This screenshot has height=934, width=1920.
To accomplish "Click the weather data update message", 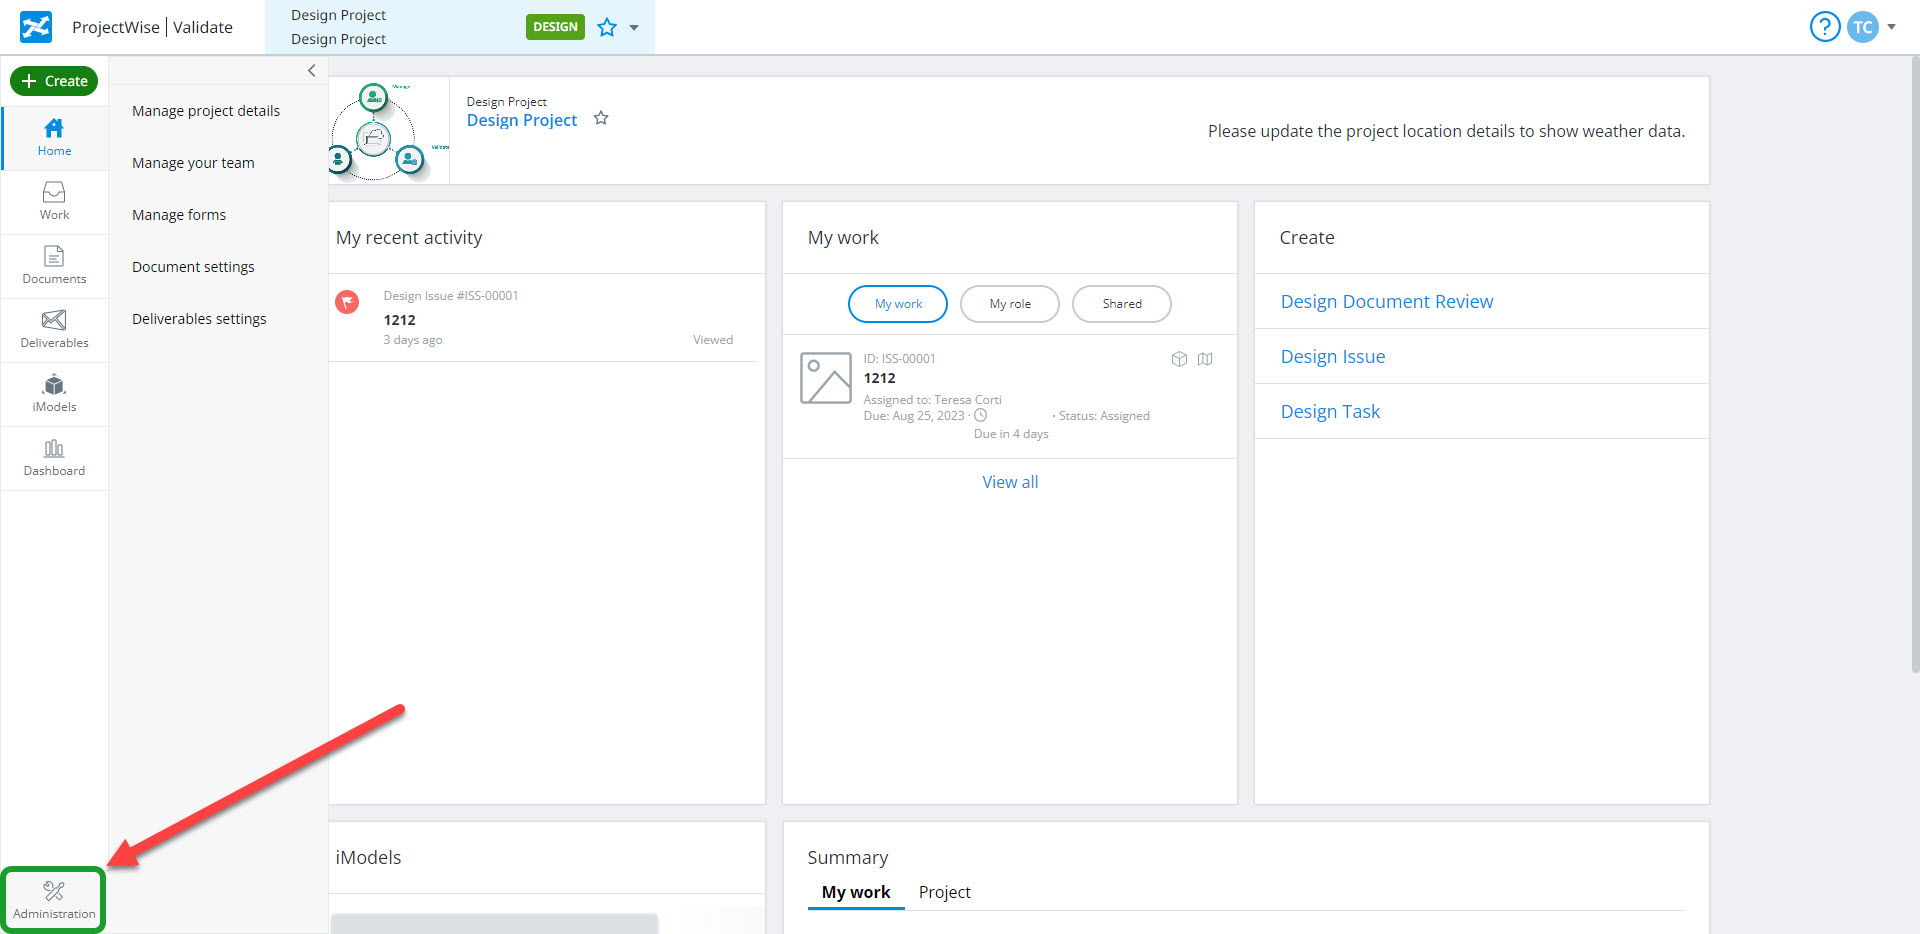I will tap(1446, 131).
